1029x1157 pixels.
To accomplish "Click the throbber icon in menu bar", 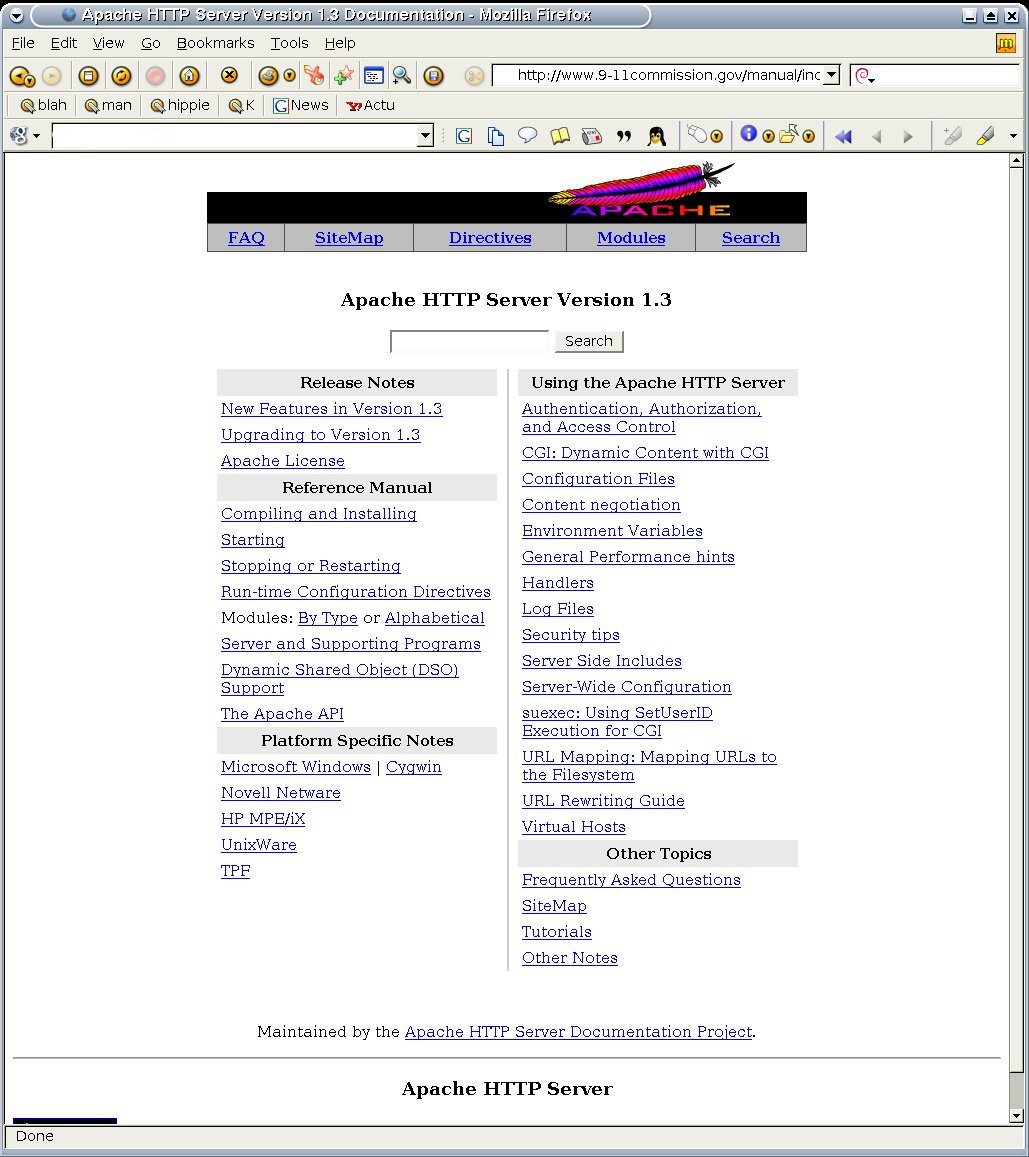I will click(x=1006, y=44).
